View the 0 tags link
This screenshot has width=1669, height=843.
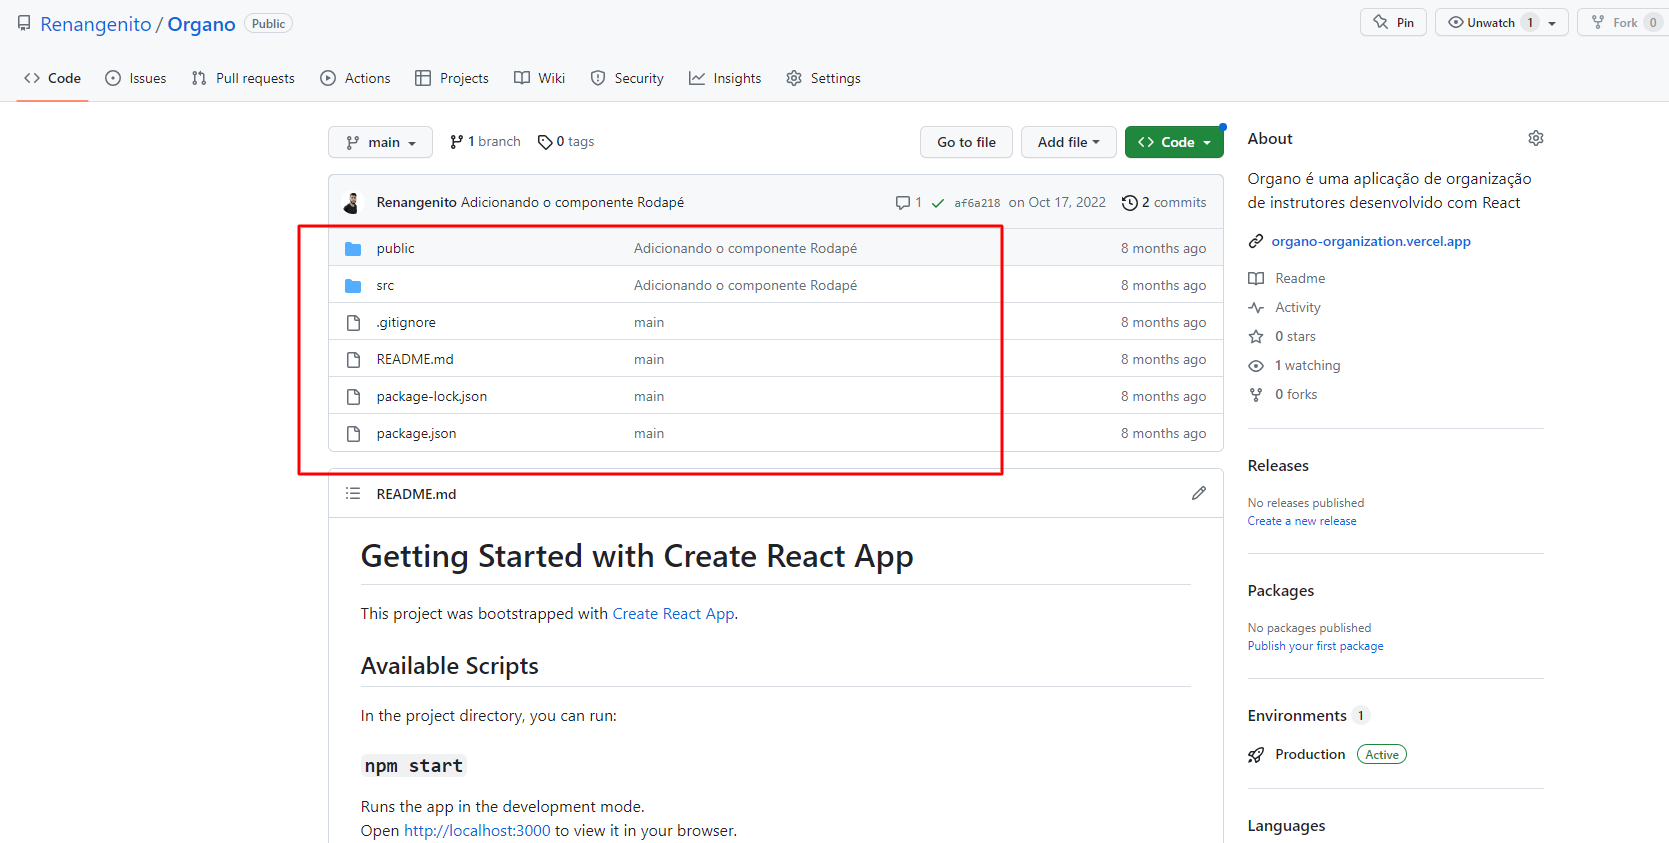566,142
